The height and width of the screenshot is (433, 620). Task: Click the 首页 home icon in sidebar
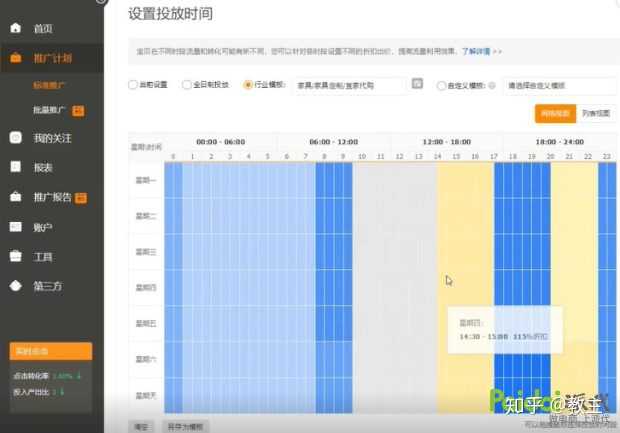15,28
